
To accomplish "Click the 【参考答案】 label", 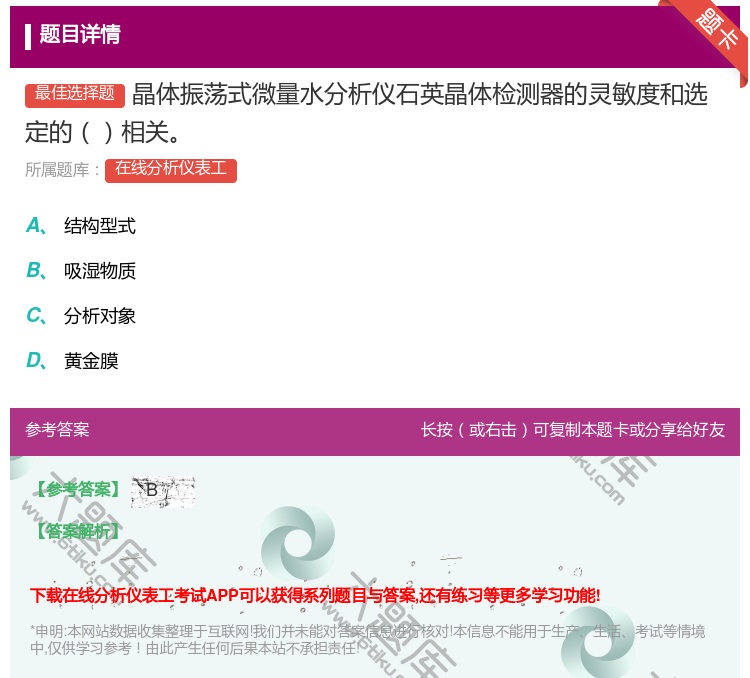I will [x=78, y=489].
